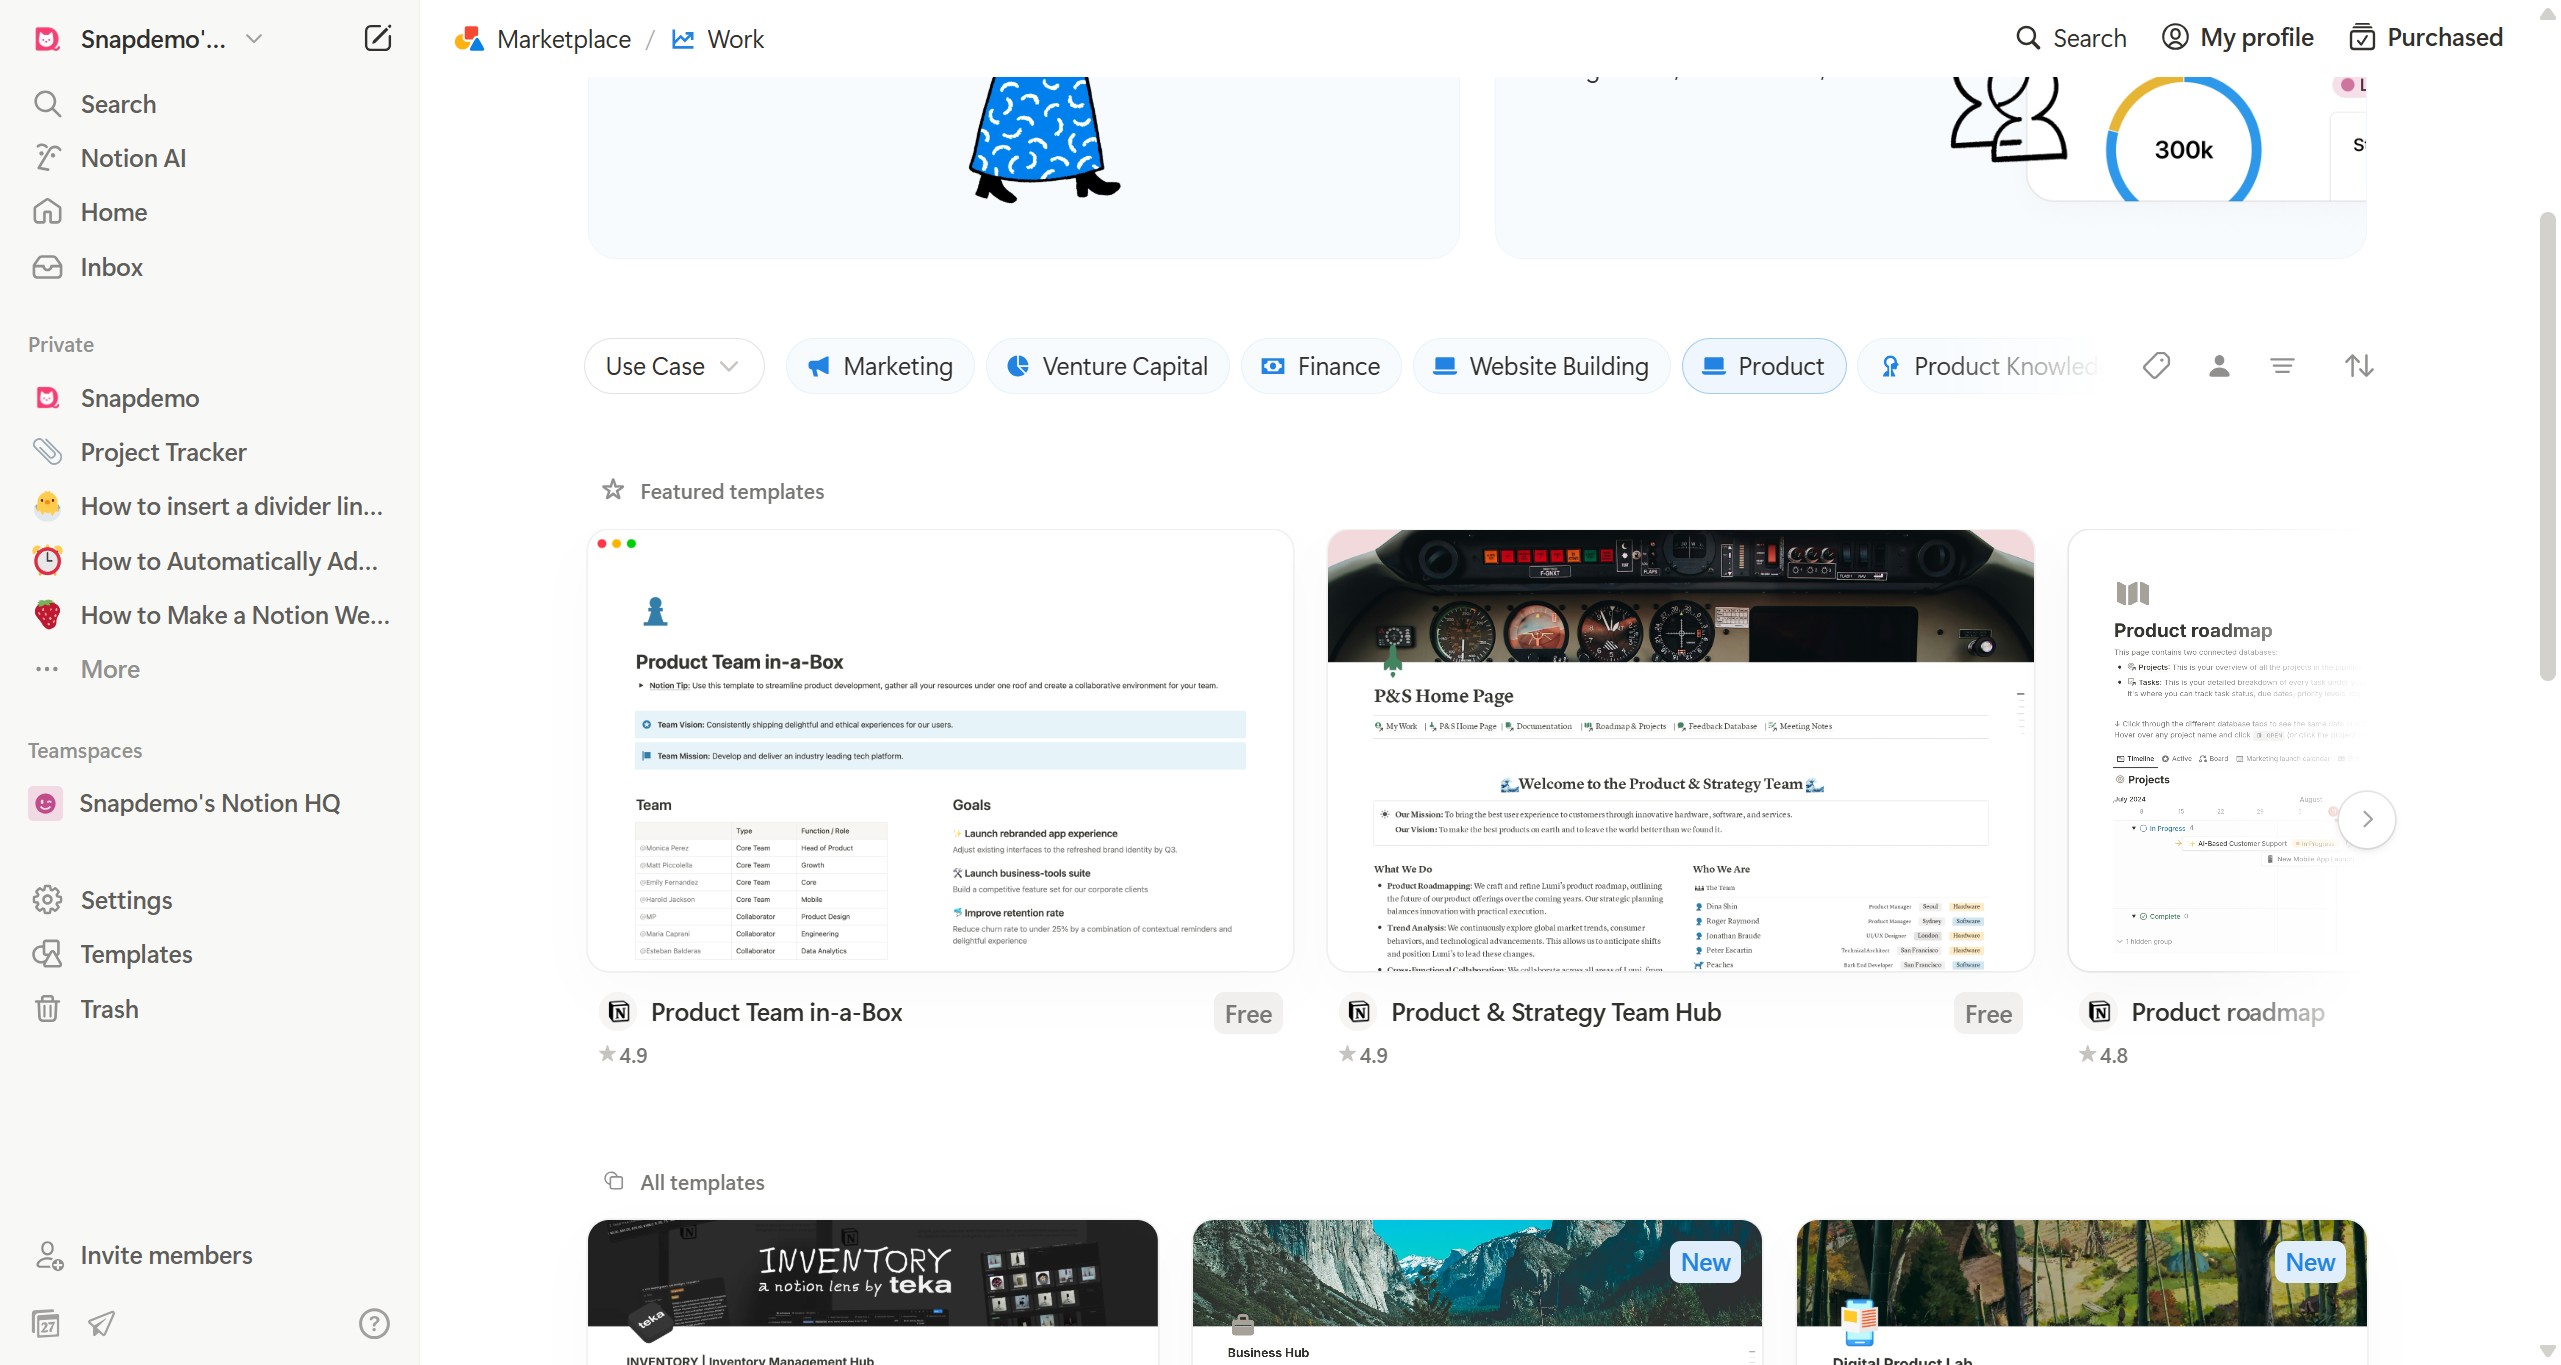Click the page vertical scrollbar

coord(2547,445)
